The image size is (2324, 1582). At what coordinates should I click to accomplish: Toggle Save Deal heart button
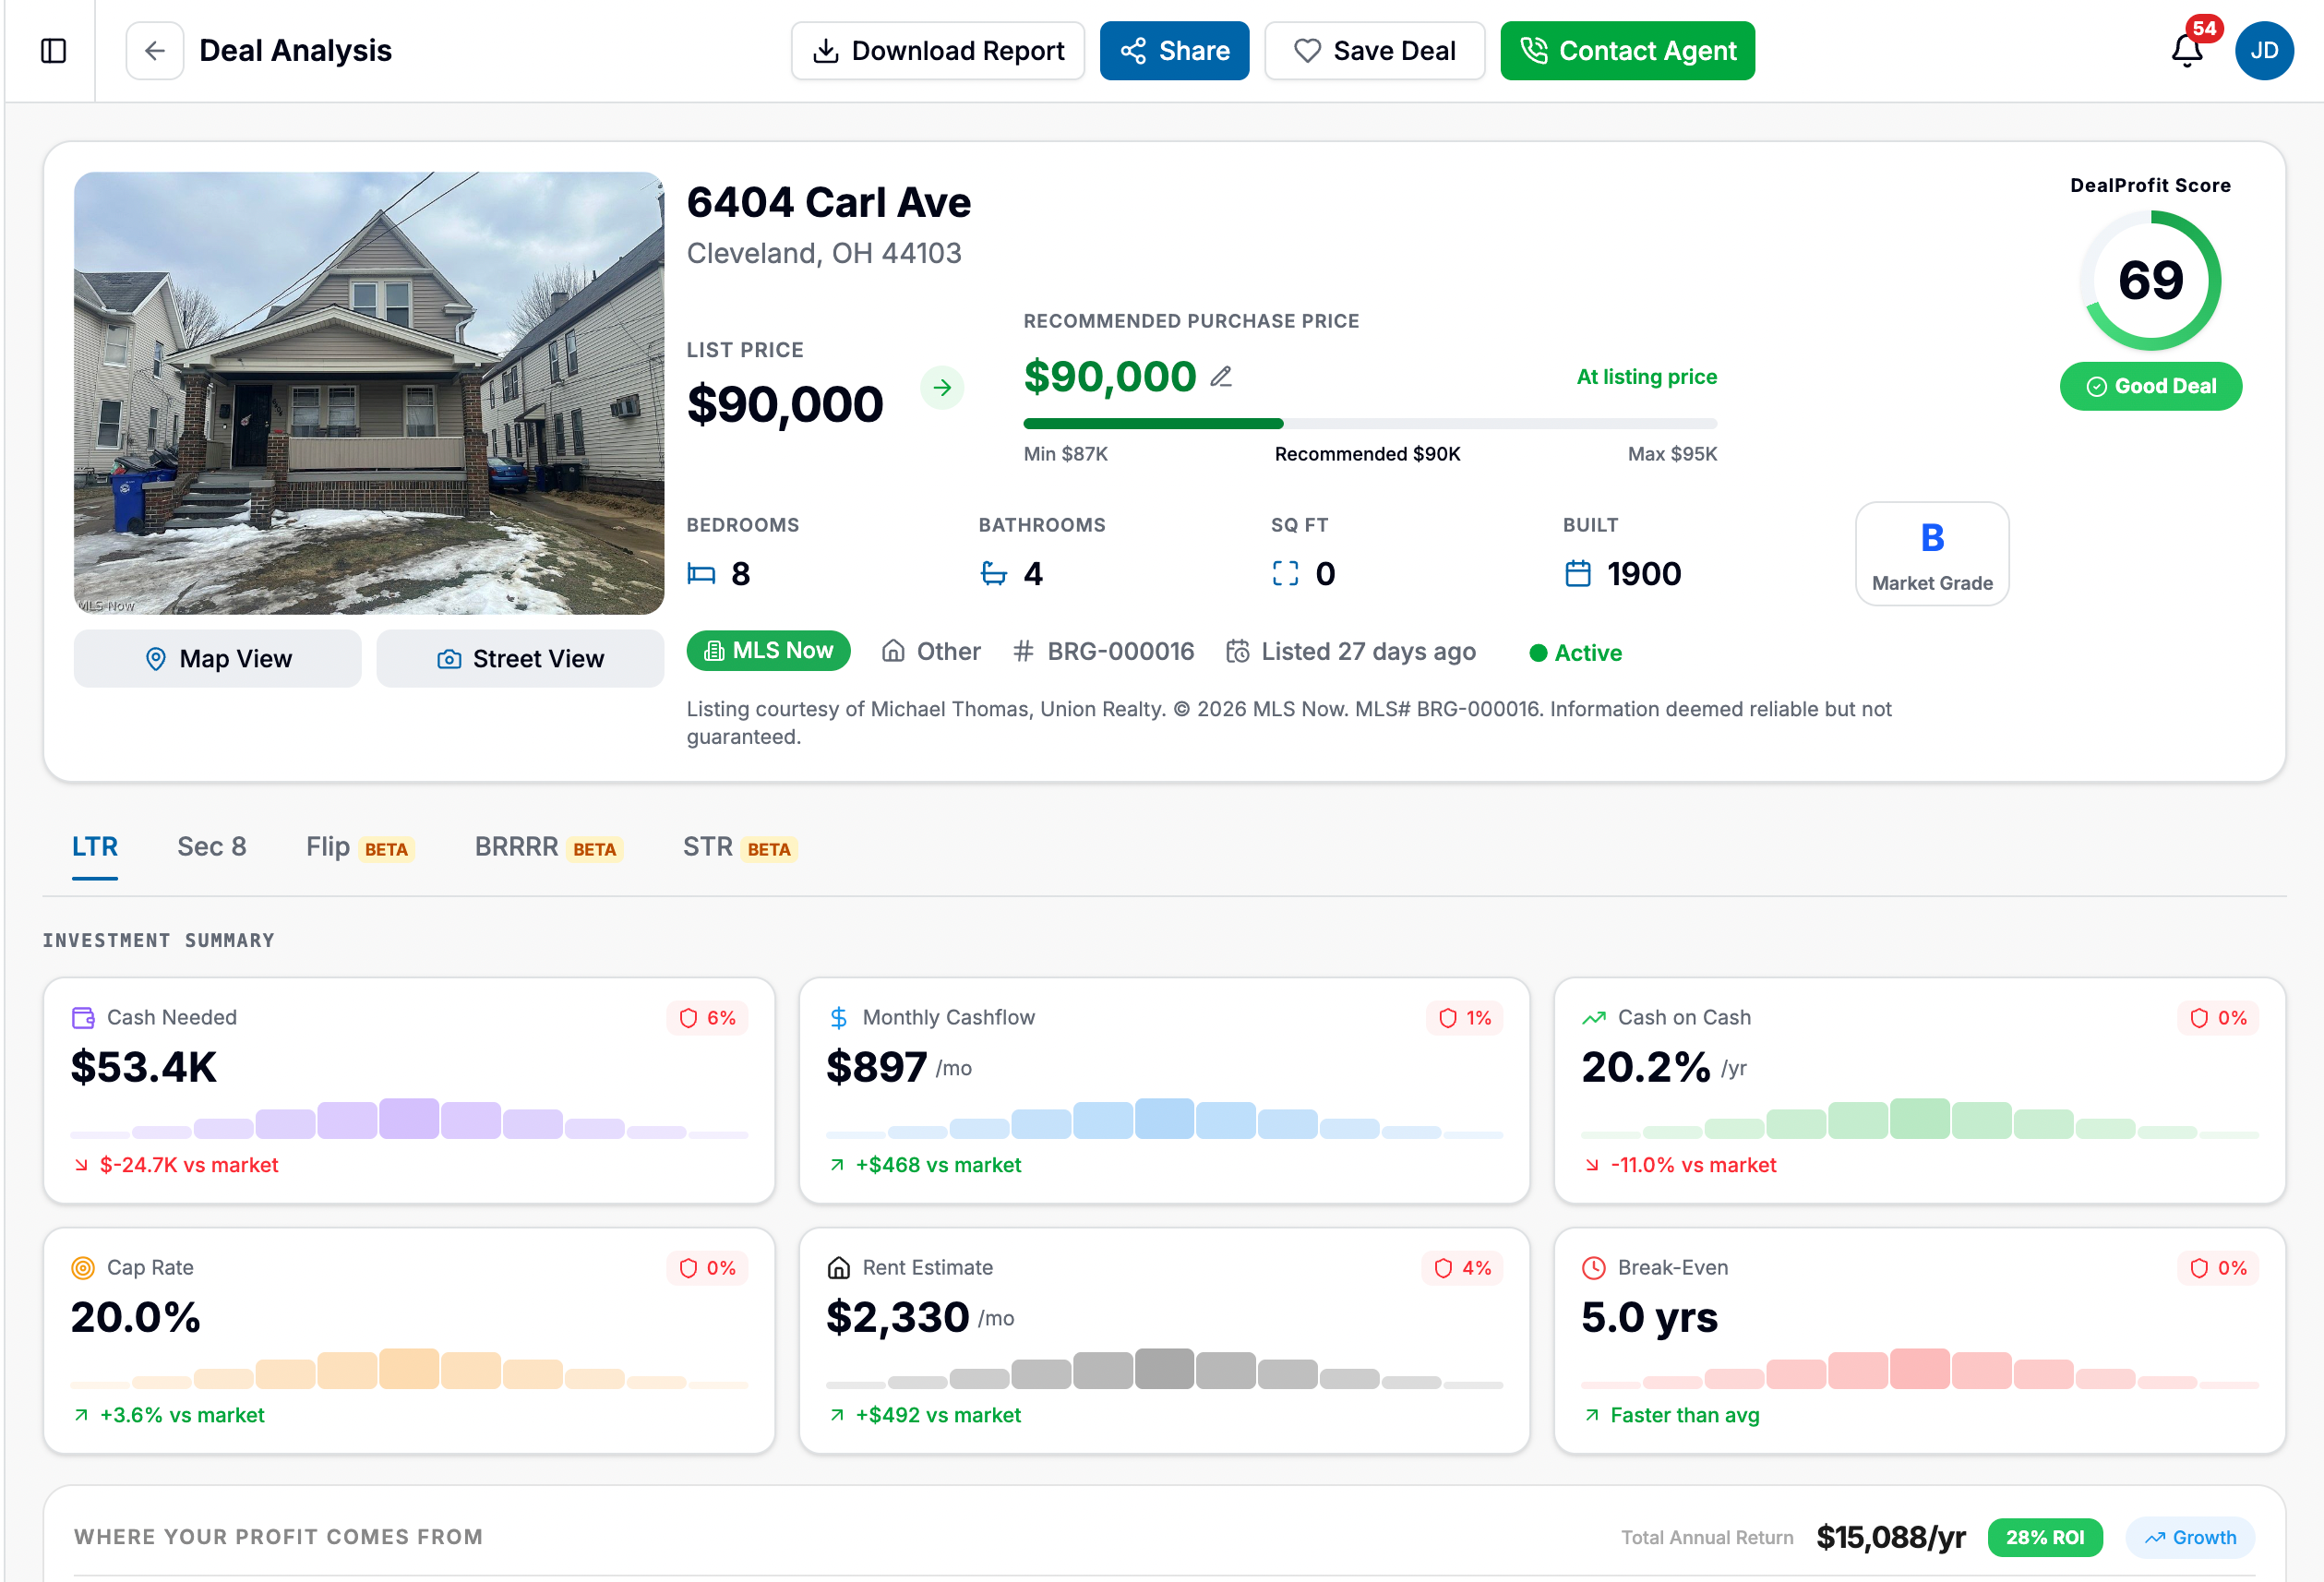click(x=1374, y=51)
